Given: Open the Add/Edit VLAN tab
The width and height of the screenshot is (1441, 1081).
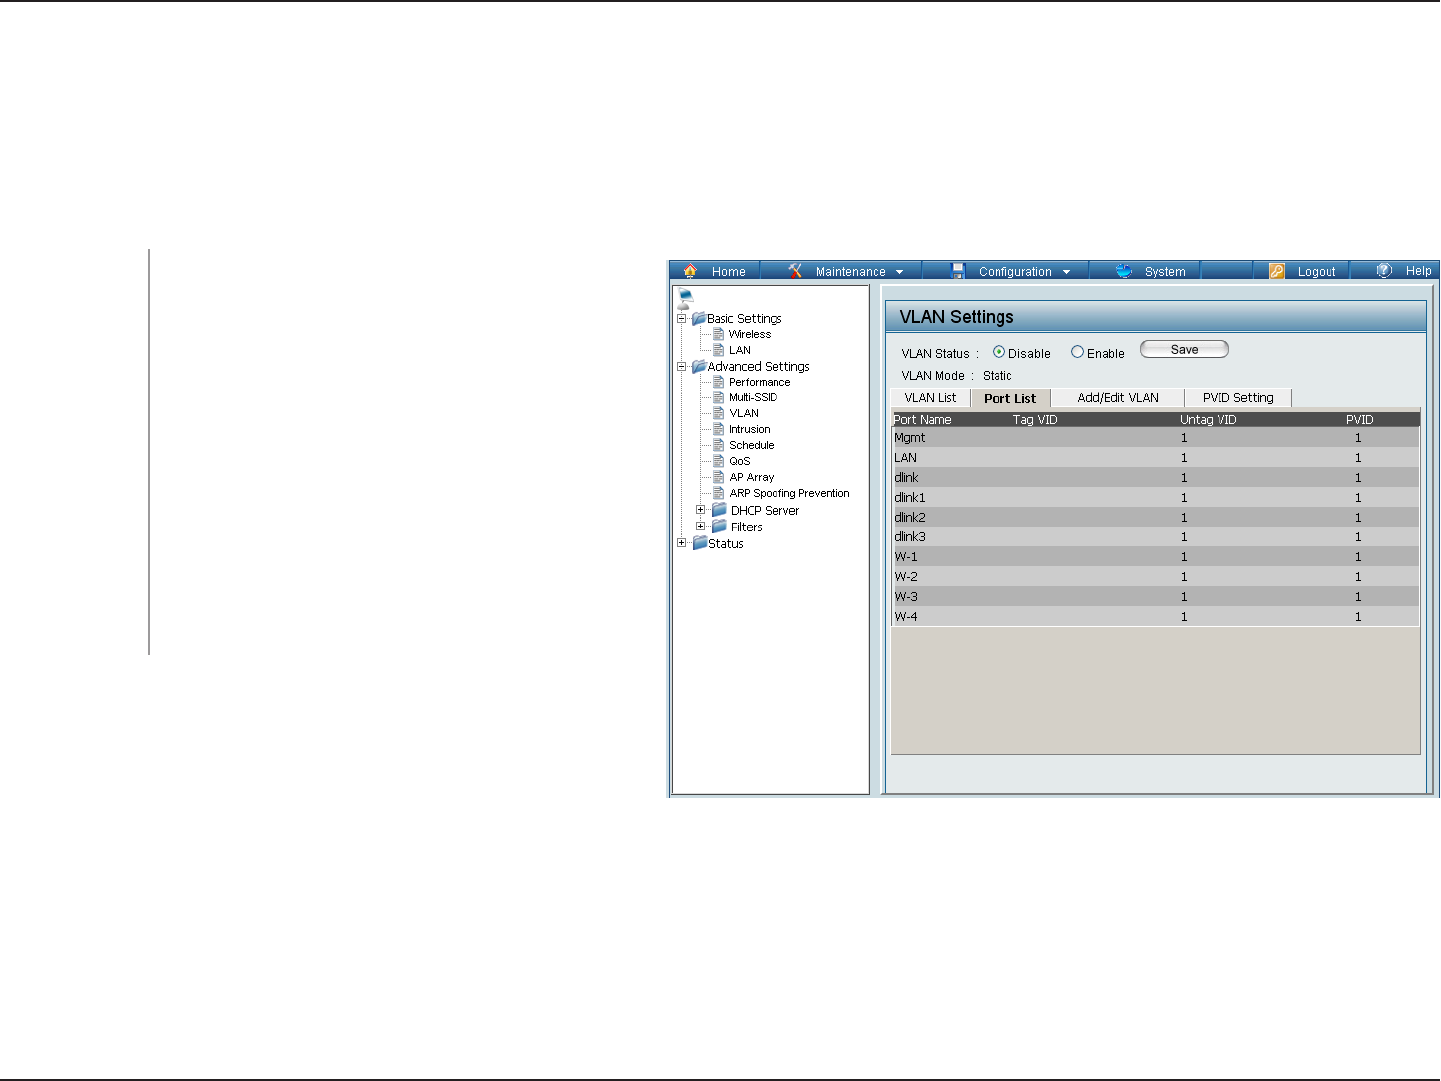Looking at the screenshot, I should pyautogui.click(x=1118, y=398).
